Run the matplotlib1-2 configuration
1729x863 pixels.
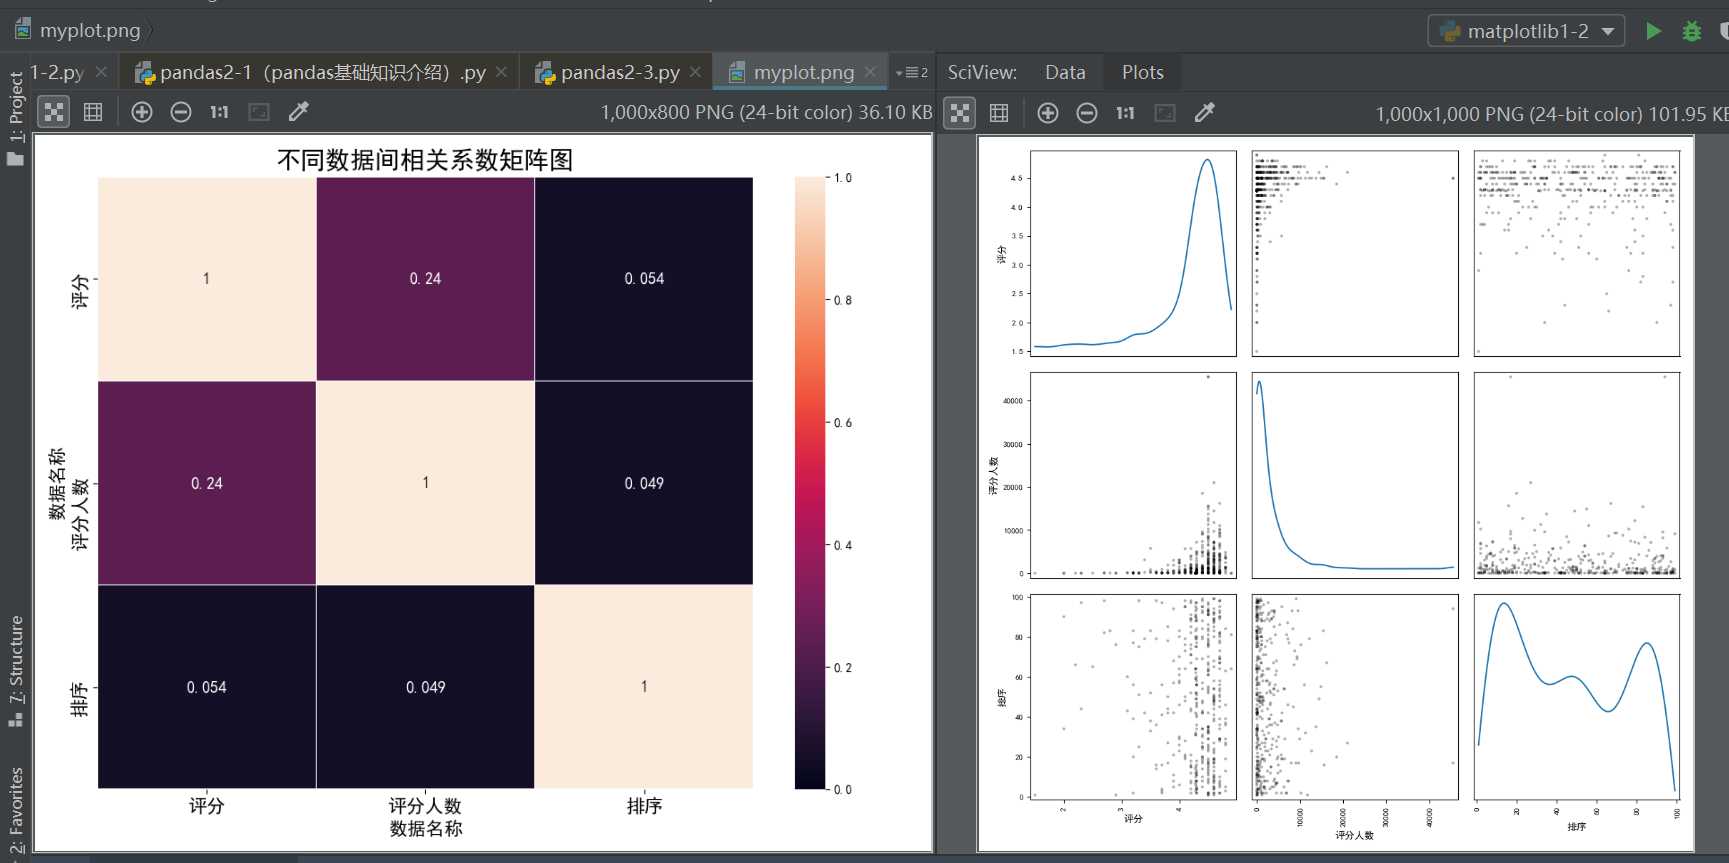[x=1654, y=31]
